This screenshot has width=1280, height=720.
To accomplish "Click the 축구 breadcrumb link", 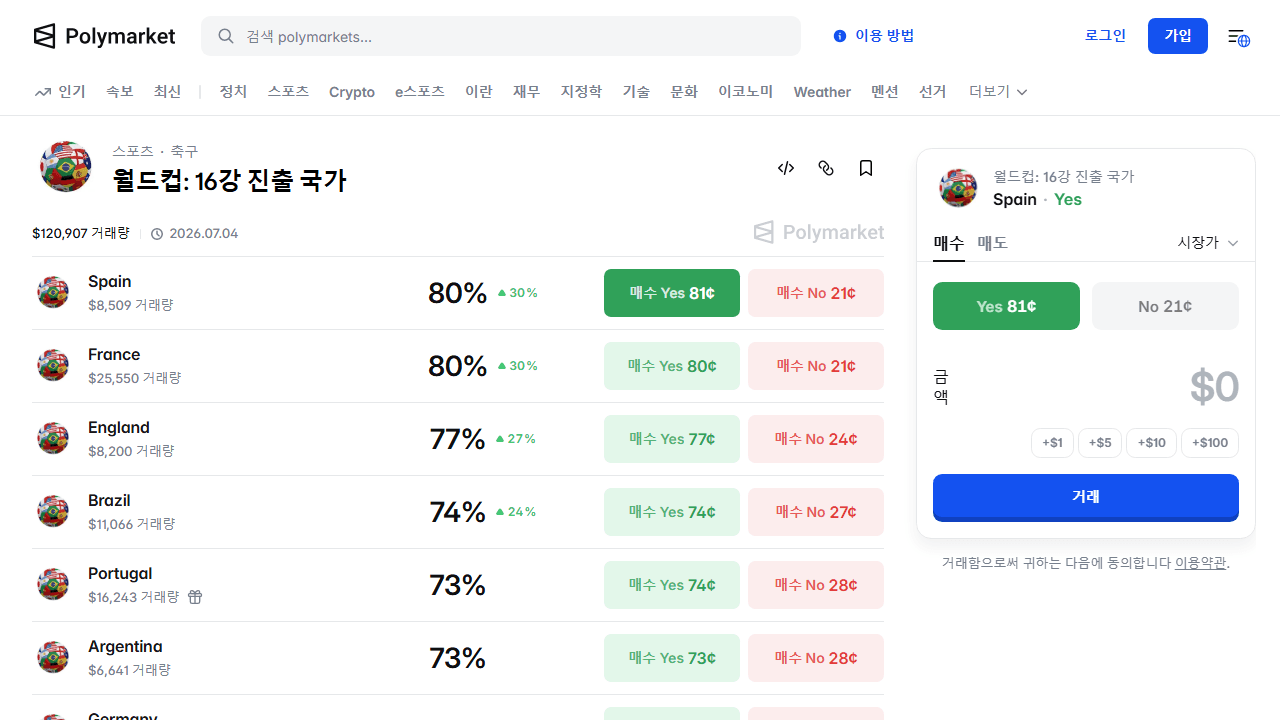I will pos(184,151).
